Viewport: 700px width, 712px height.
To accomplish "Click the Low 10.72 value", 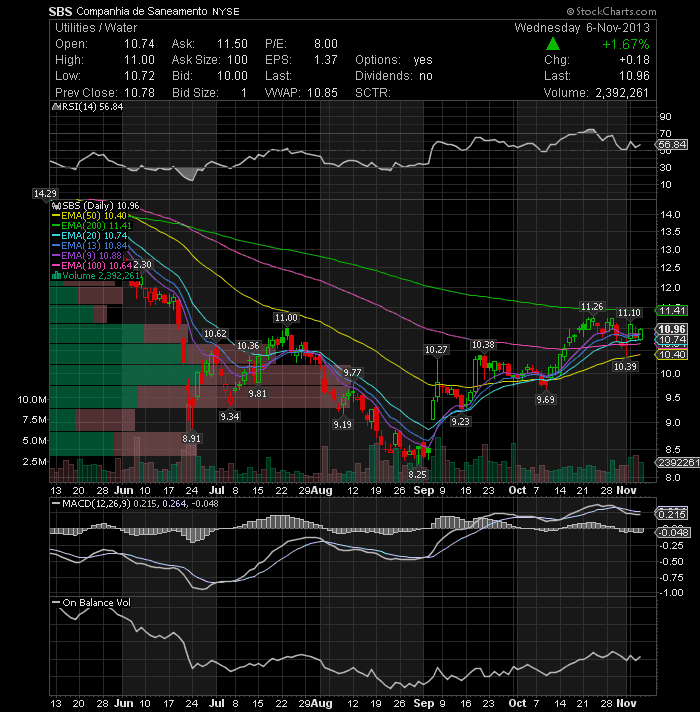I will click(139, 76).
